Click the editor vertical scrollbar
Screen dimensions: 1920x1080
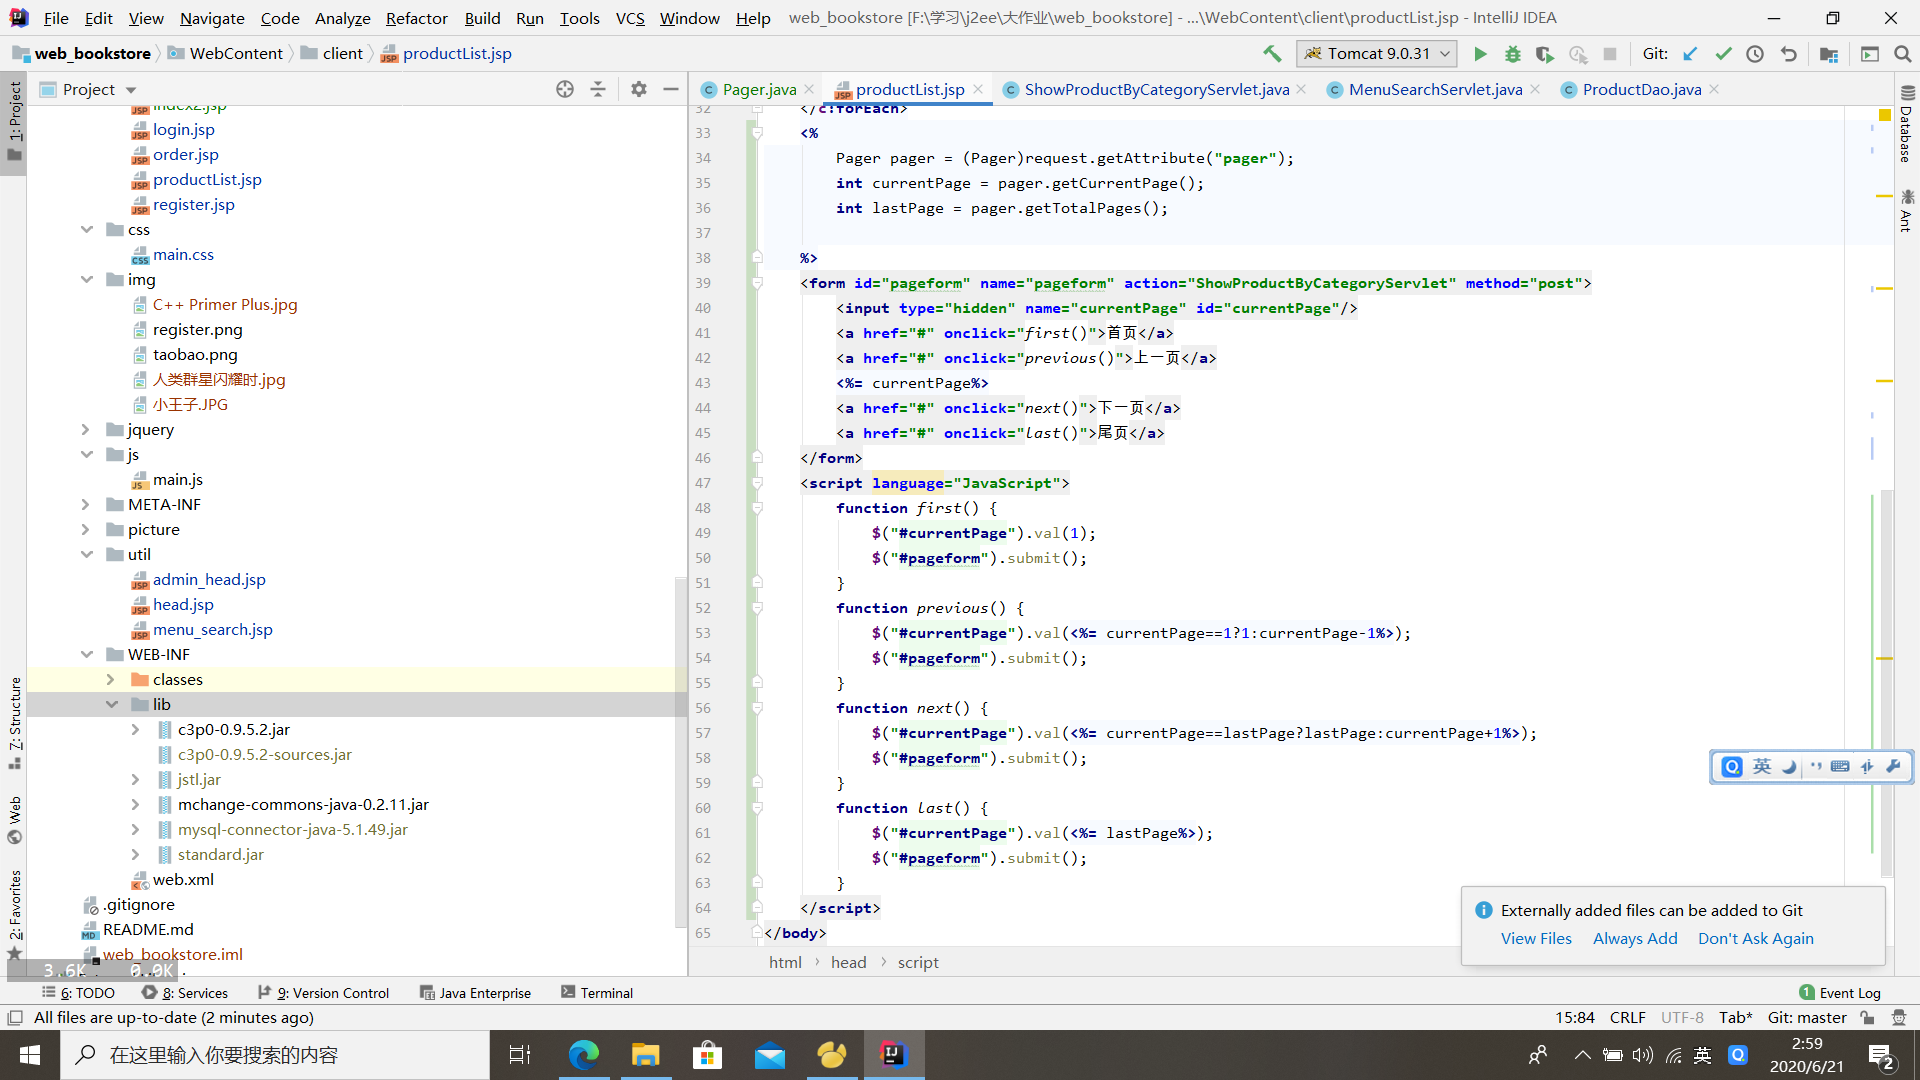coord(1885,682)
